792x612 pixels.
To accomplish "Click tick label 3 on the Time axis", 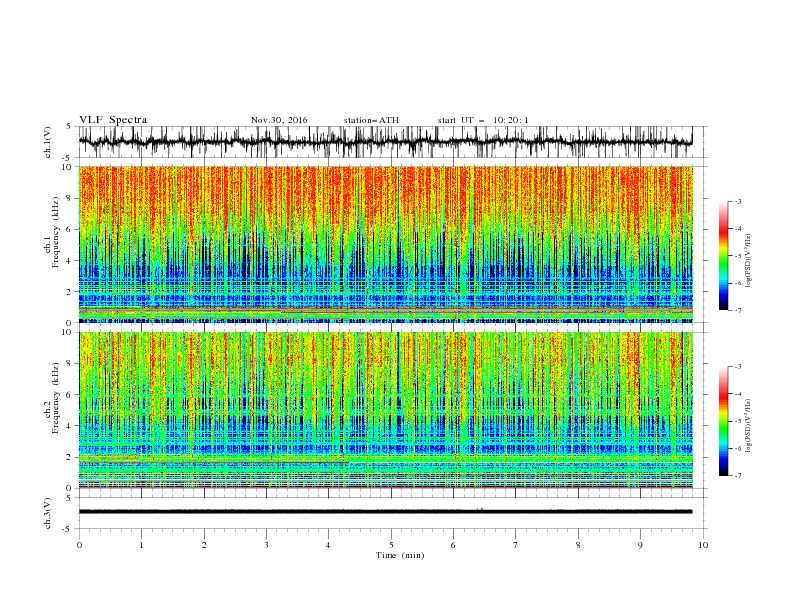I will tap(266, 545).
